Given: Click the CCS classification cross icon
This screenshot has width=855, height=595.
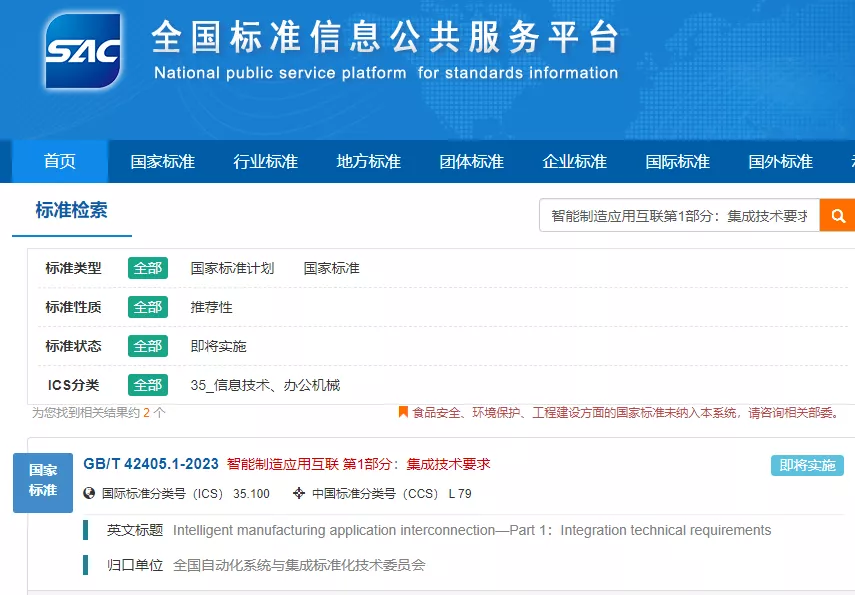Looking at the screenshot, I should 299,494.
